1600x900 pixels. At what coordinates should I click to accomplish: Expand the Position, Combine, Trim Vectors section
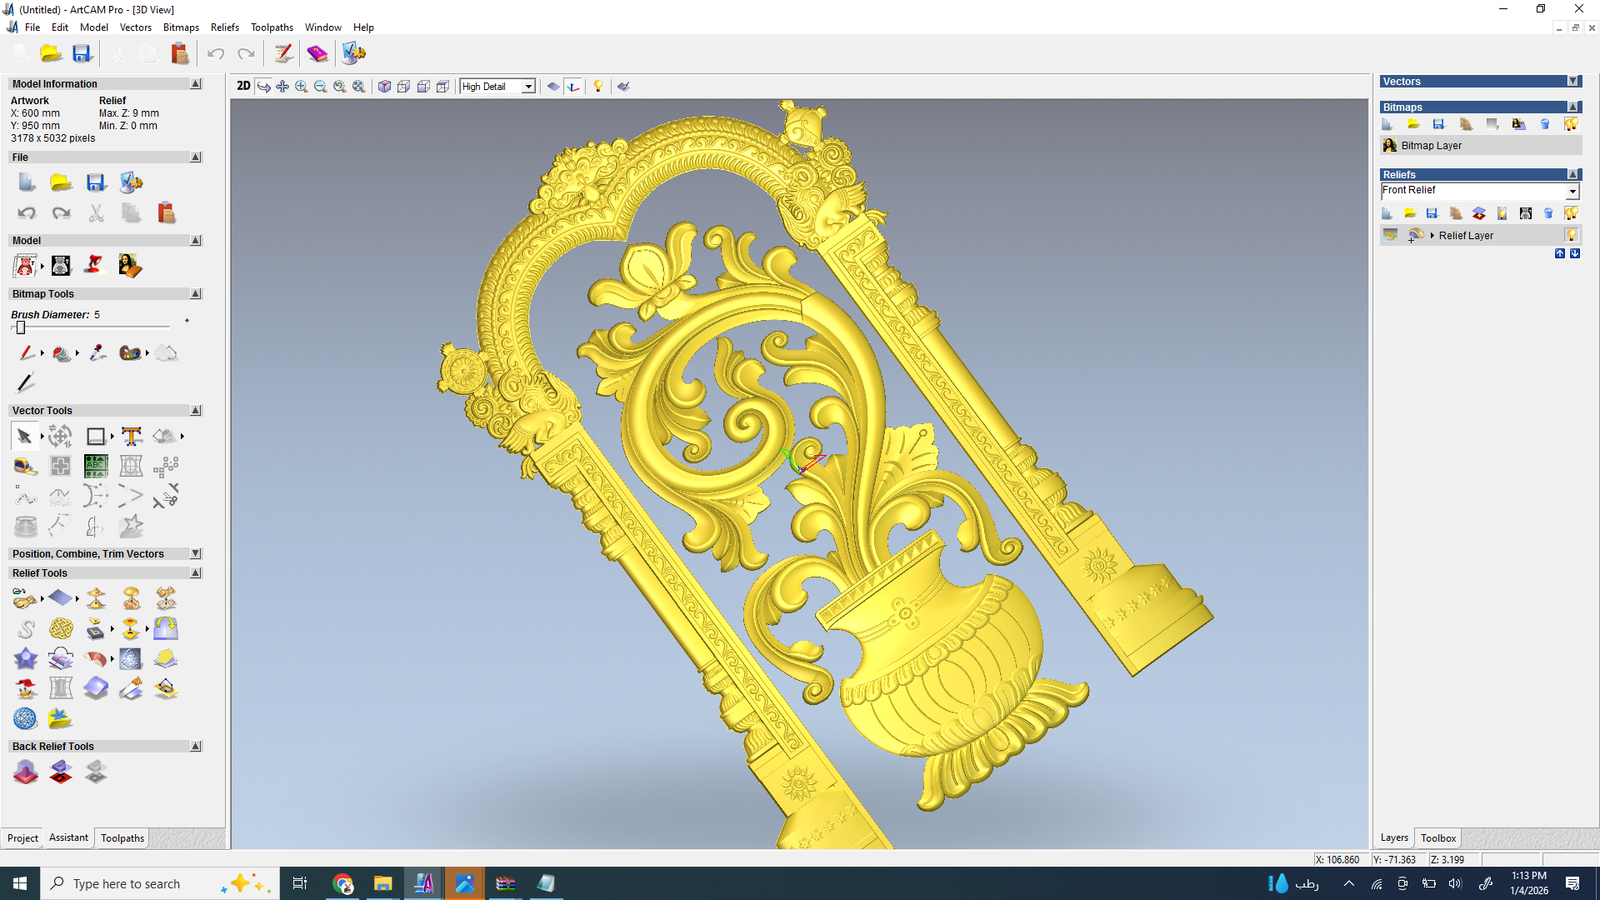coord(195,553)
